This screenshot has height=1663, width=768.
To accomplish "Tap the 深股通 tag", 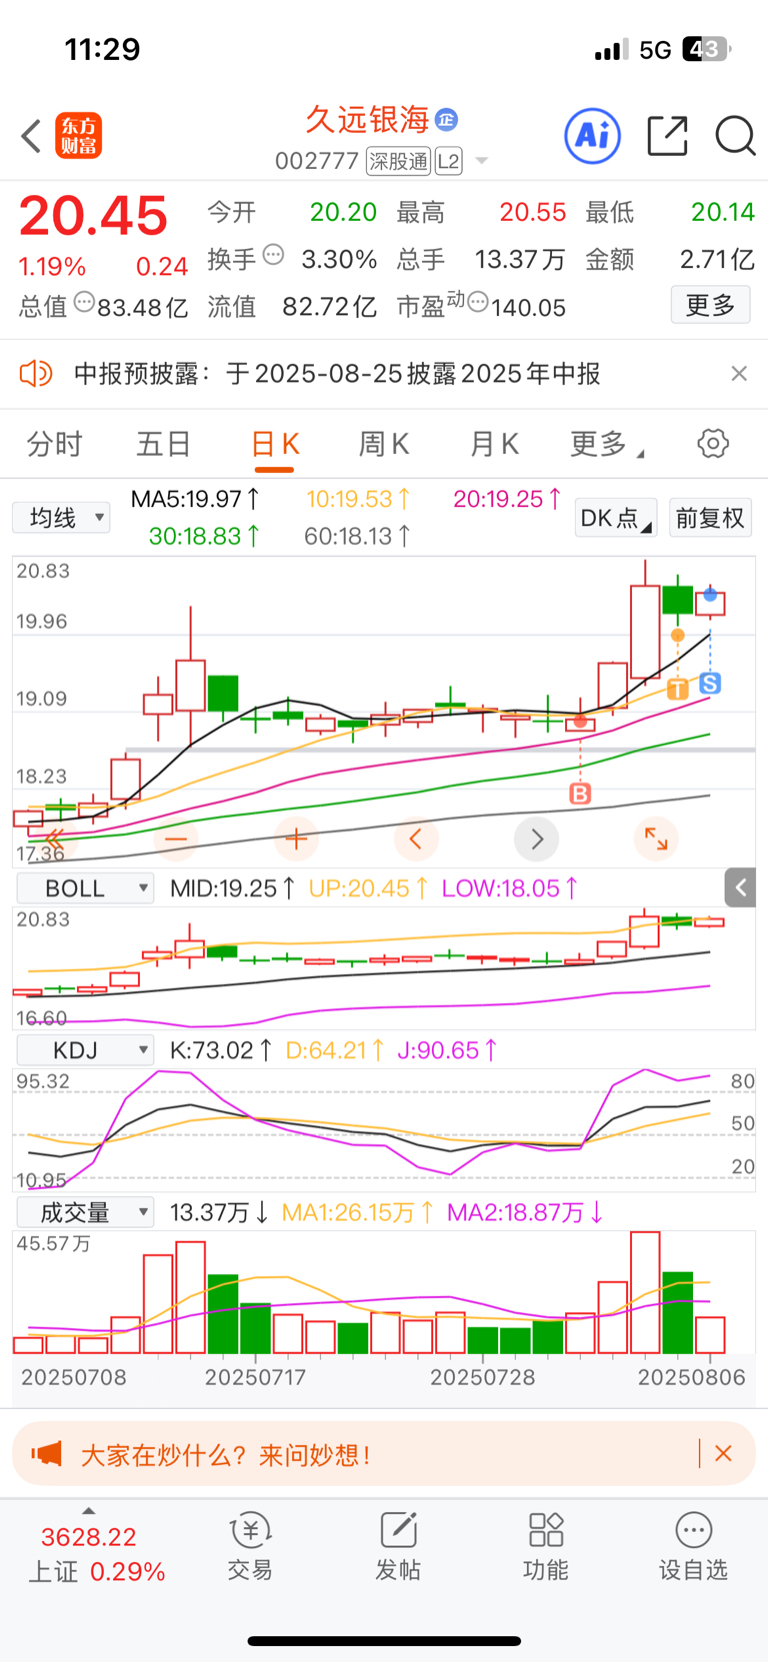I will pos(398,161).
